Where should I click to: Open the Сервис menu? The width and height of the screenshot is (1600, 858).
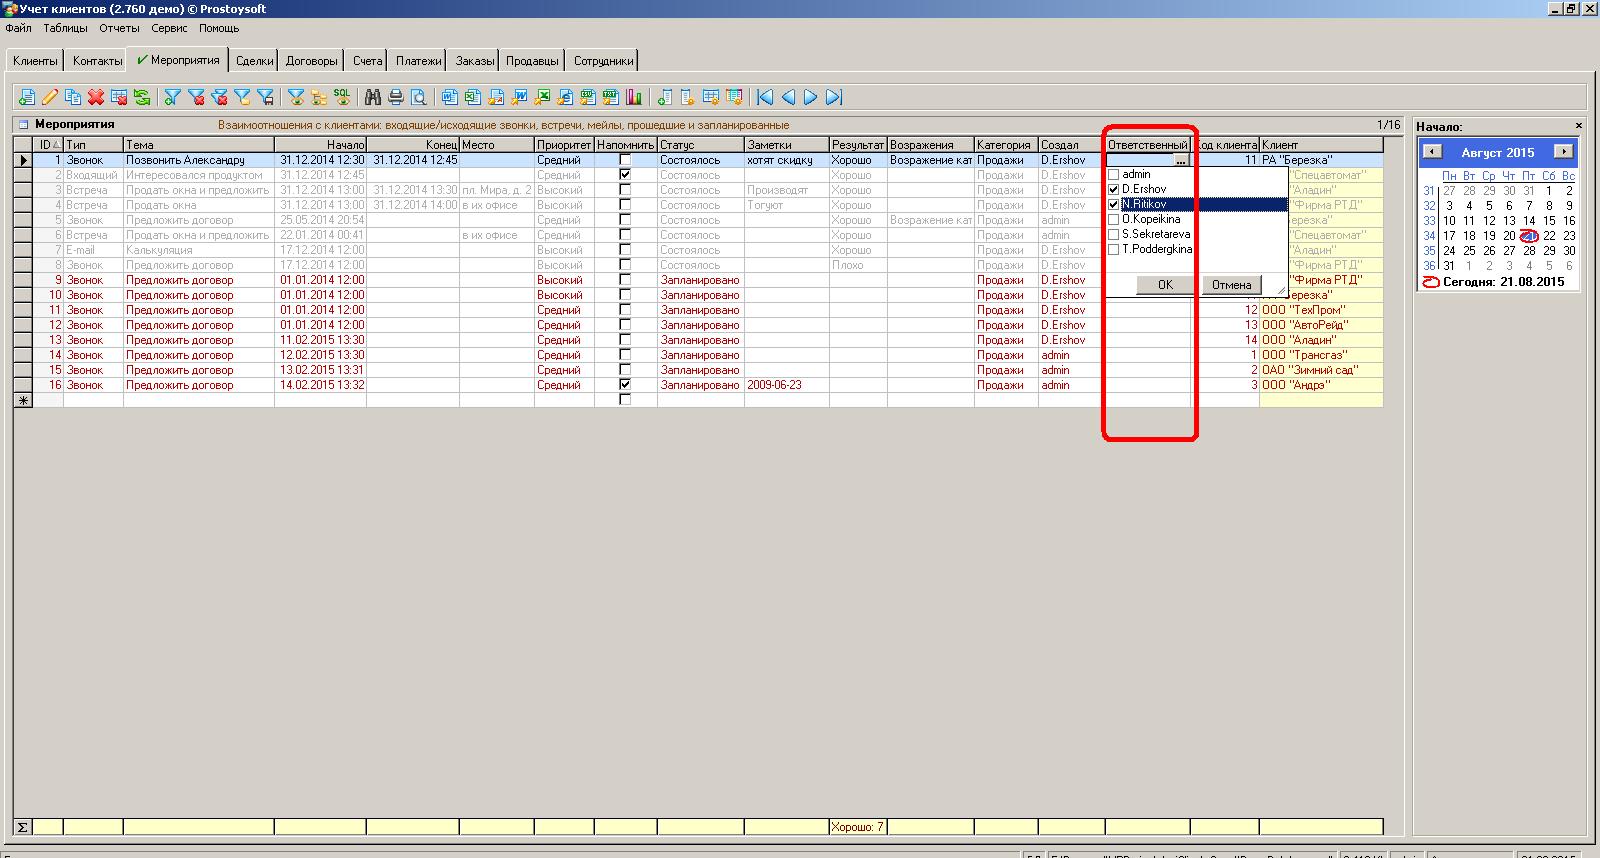point(169,28)
